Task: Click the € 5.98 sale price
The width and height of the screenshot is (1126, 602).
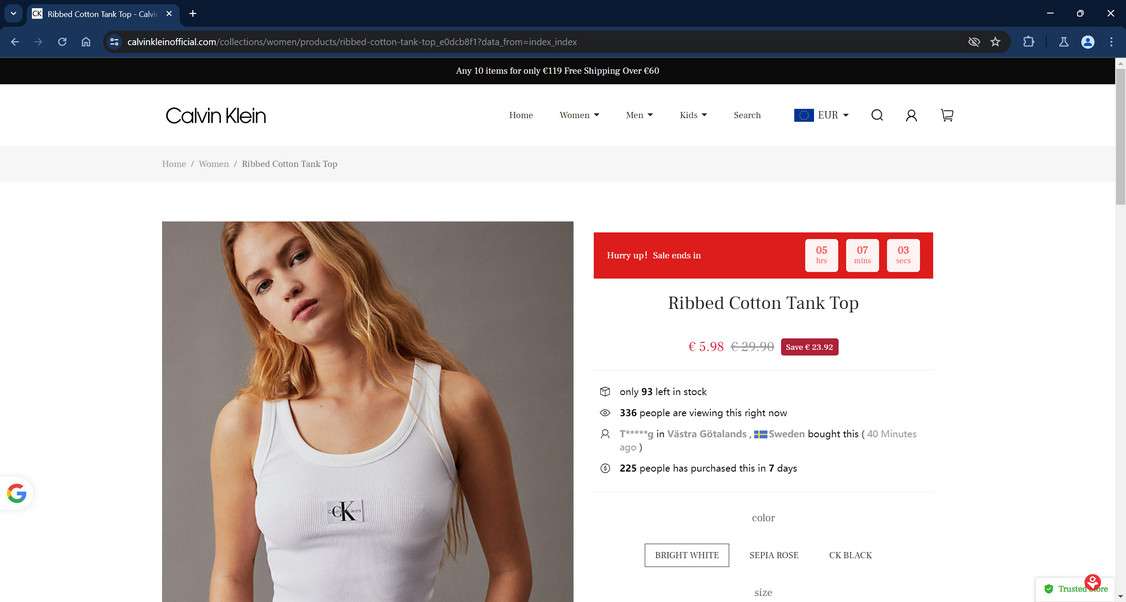Action: pyautogui.click(x=706, y=347)
